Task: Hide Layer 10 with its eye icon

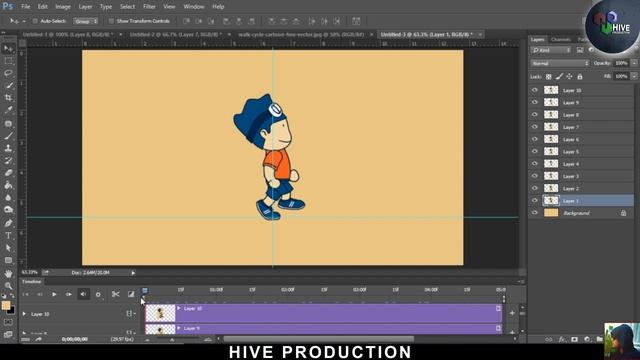Action: pyautogui.click(x=535, y=90)
